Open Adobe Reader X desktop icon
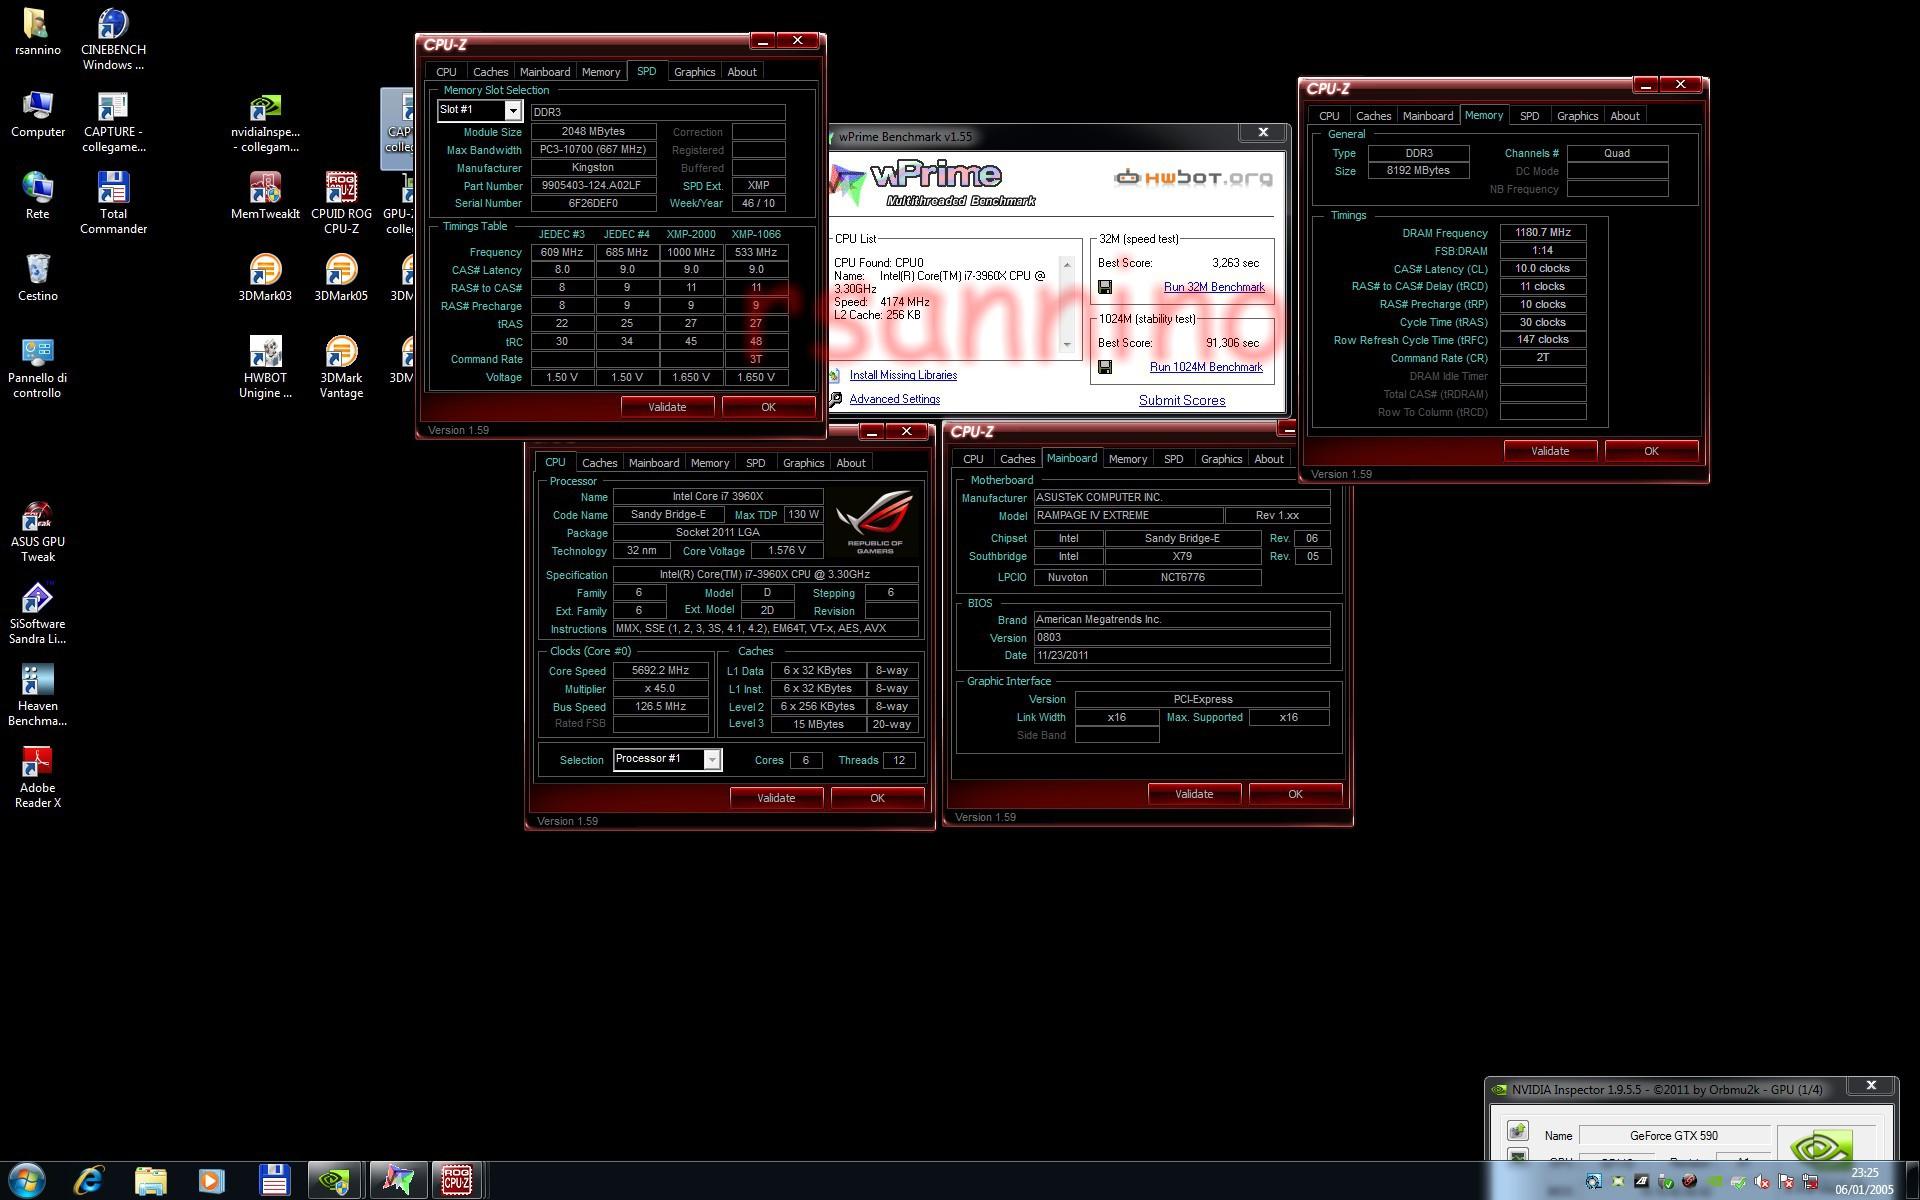 37,778
